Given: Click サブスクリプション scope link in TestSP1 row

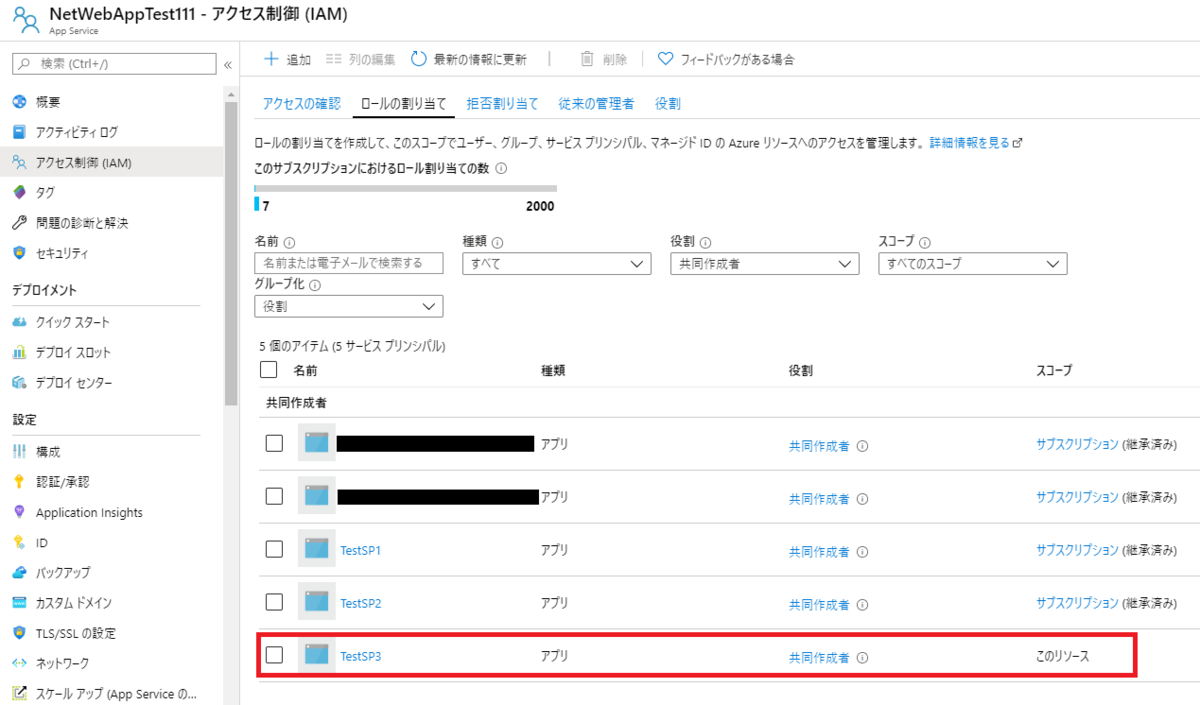Looking at the screenshot, I should 1077,550.
